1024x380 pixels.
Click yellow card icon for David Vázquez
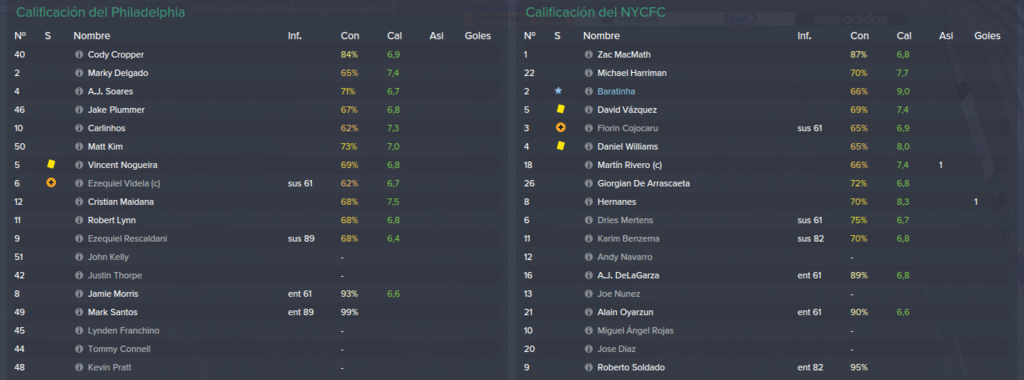click(560, 109)
